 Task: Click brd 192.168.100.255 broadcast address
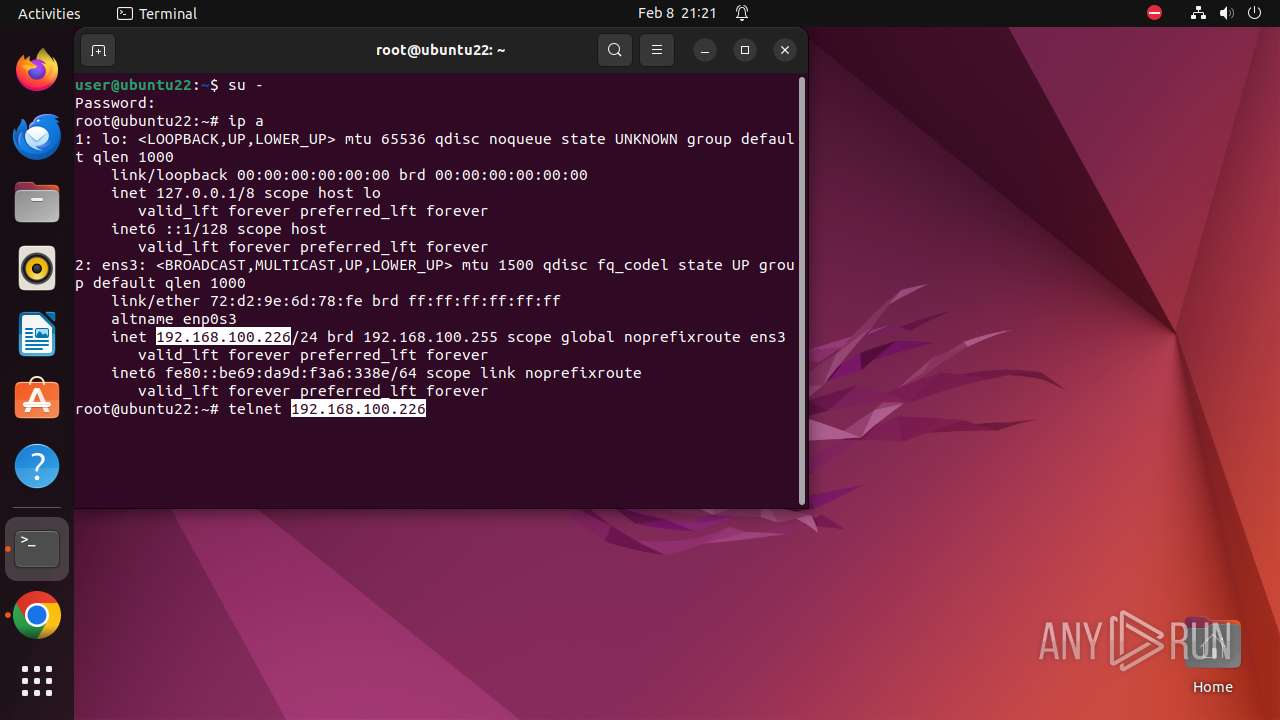412,337
